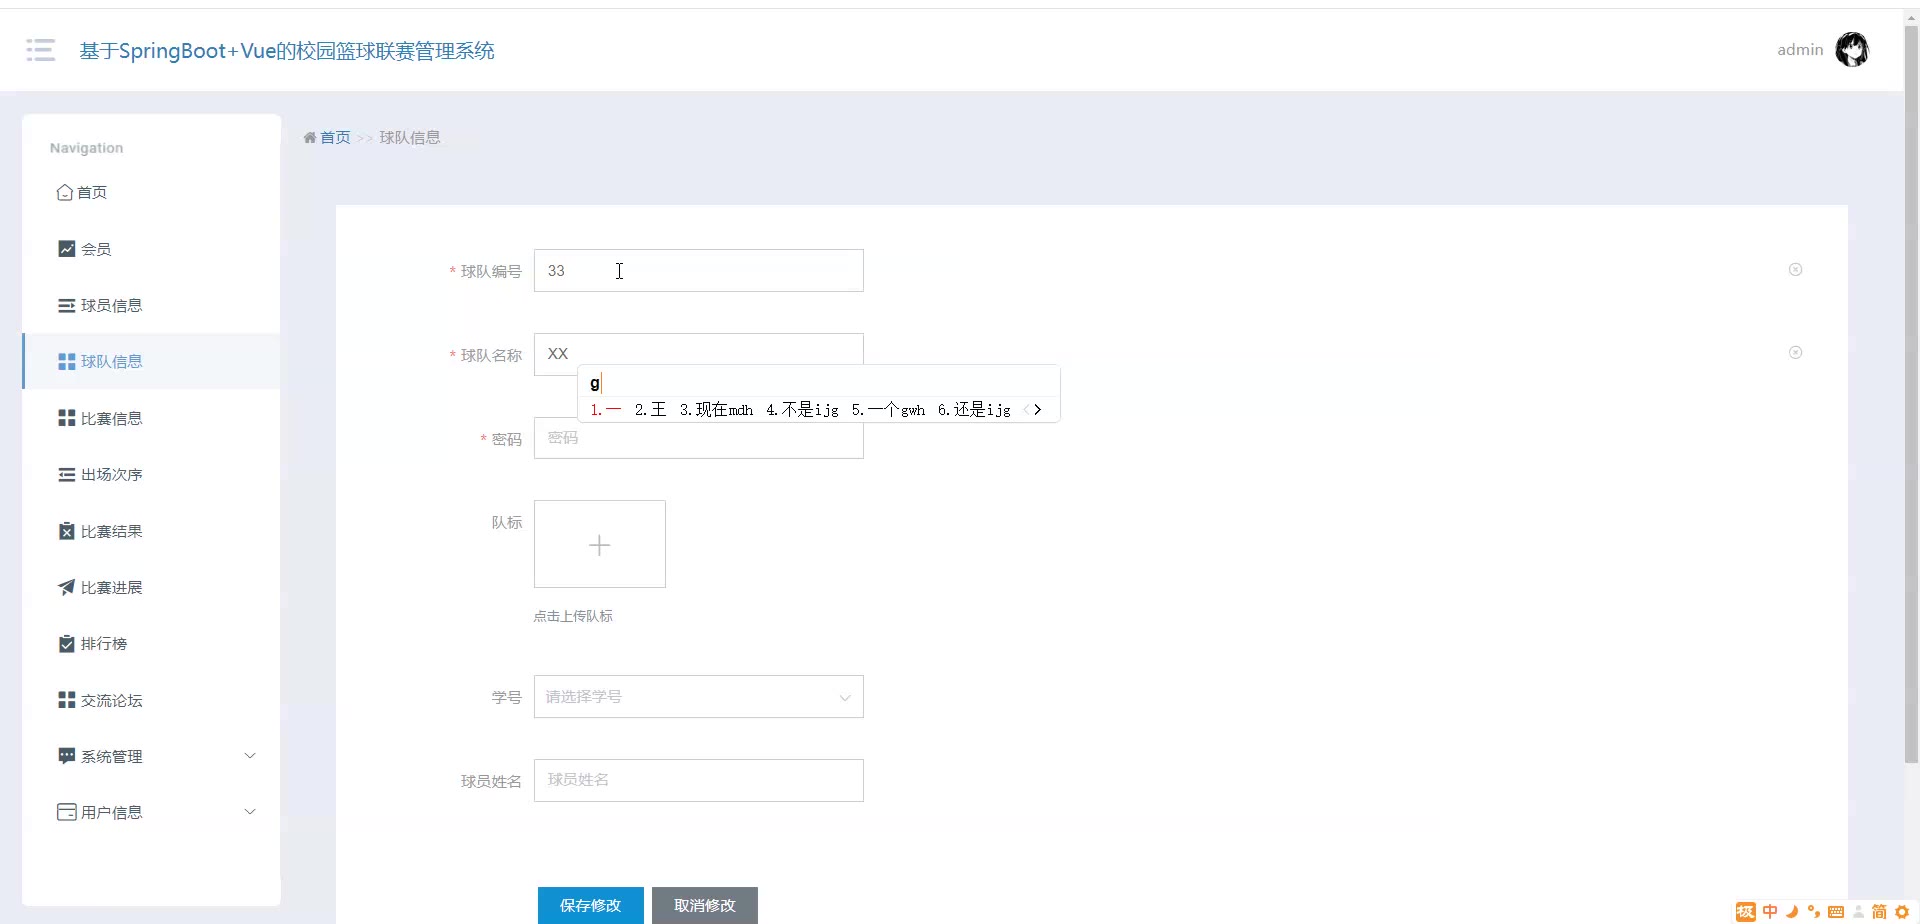Click the admin username text
Viewport: 1920px width, 924px height.
[1800, 50]
